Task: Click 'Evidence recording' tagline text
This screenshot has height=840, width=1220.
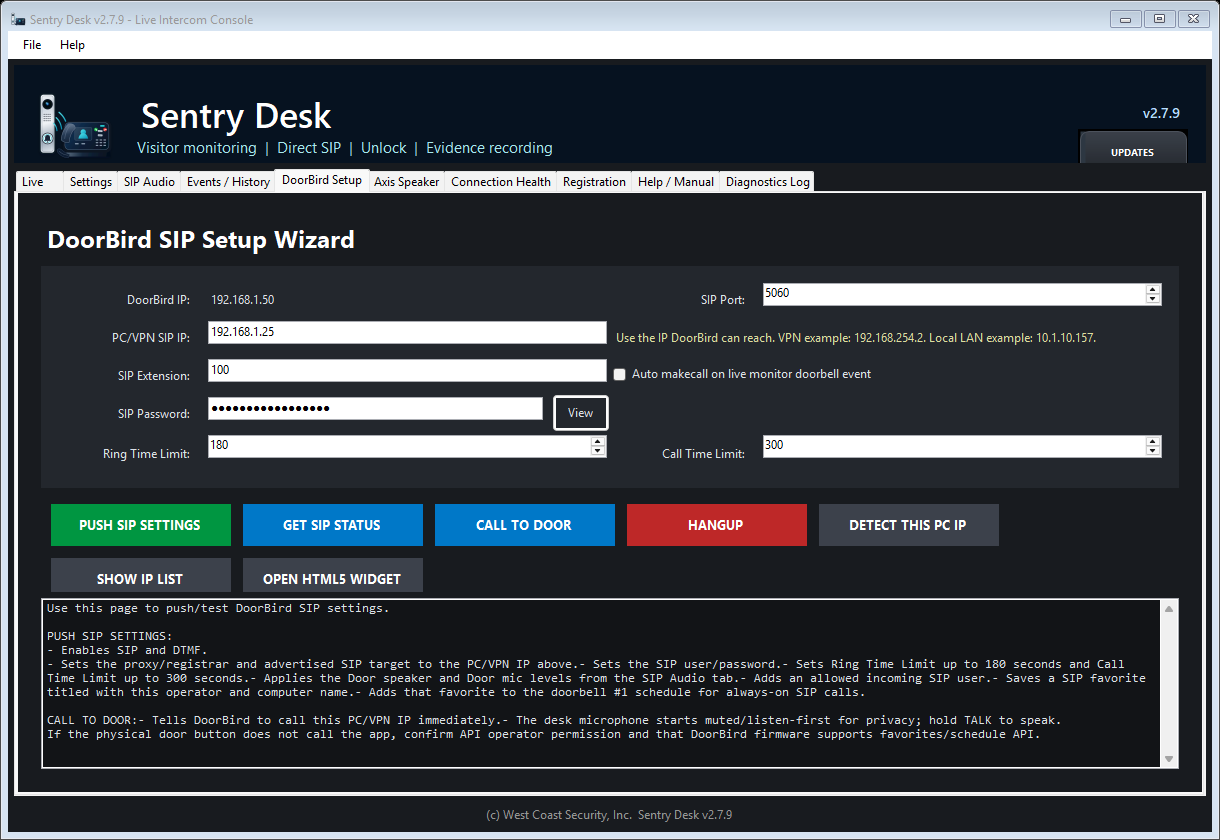Action: point(489,148)
